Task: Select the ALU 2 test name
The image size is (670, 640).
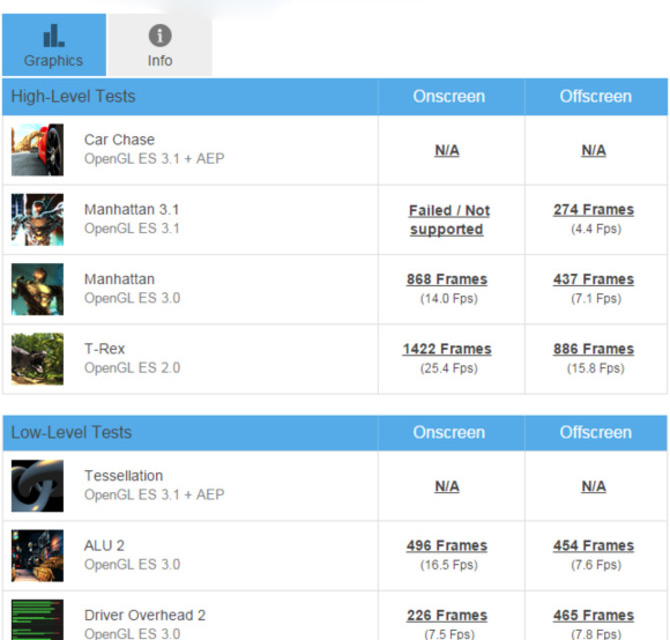Action: point(104,546)
